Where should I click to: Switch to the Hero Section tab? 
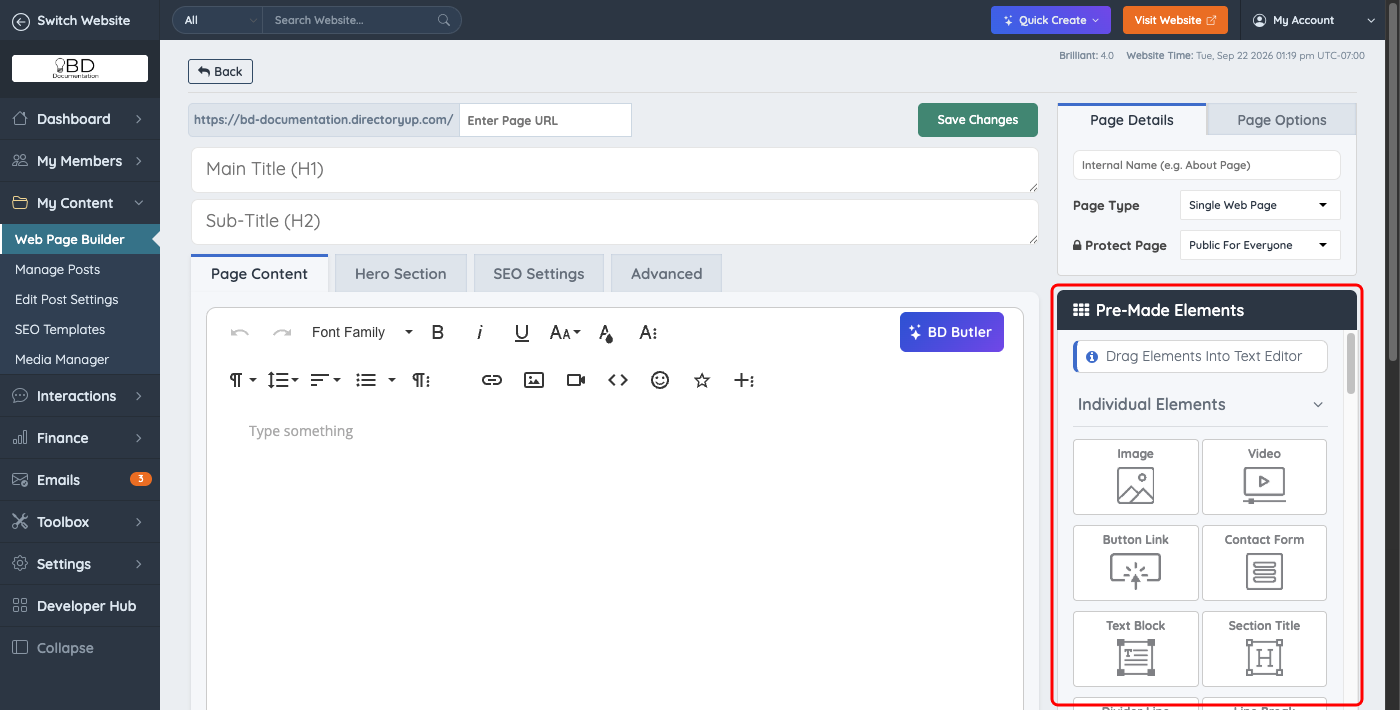(x=400, y=273)
